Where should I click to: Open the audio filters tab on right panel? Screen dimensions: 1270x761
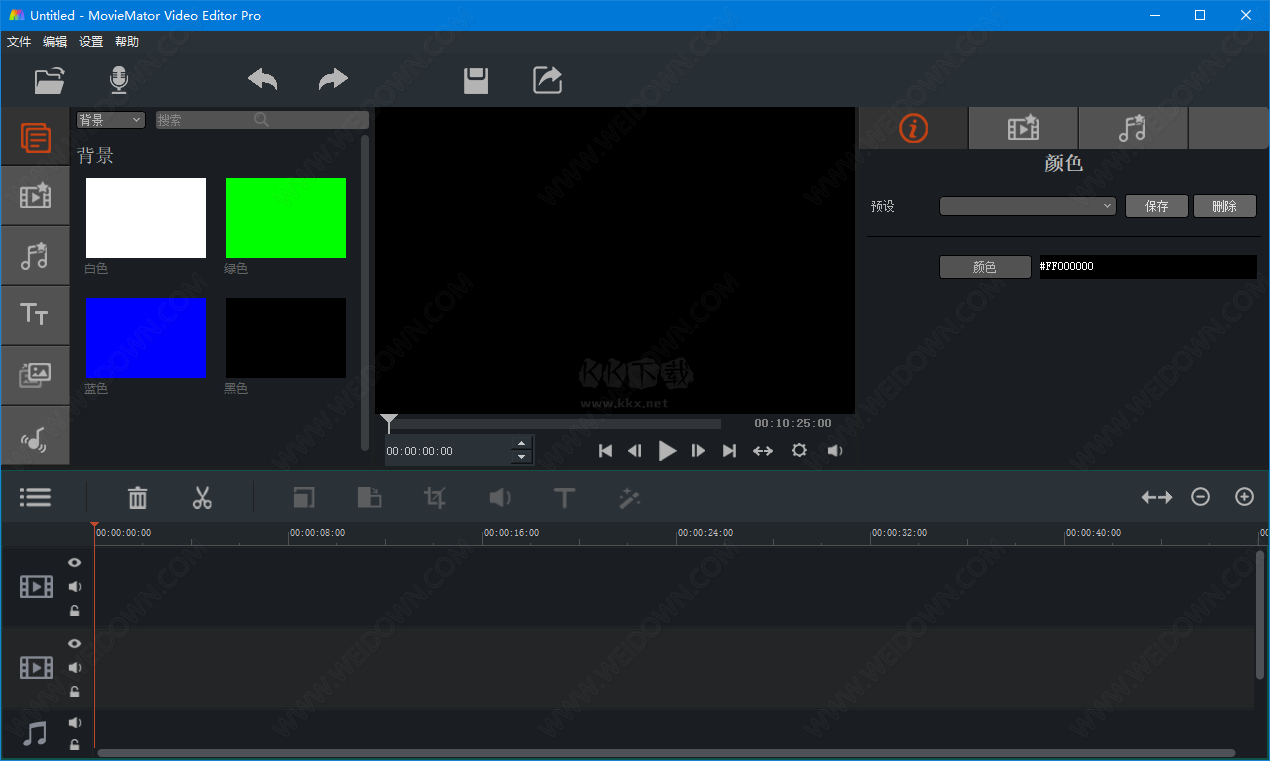[x=1132, y=128]
